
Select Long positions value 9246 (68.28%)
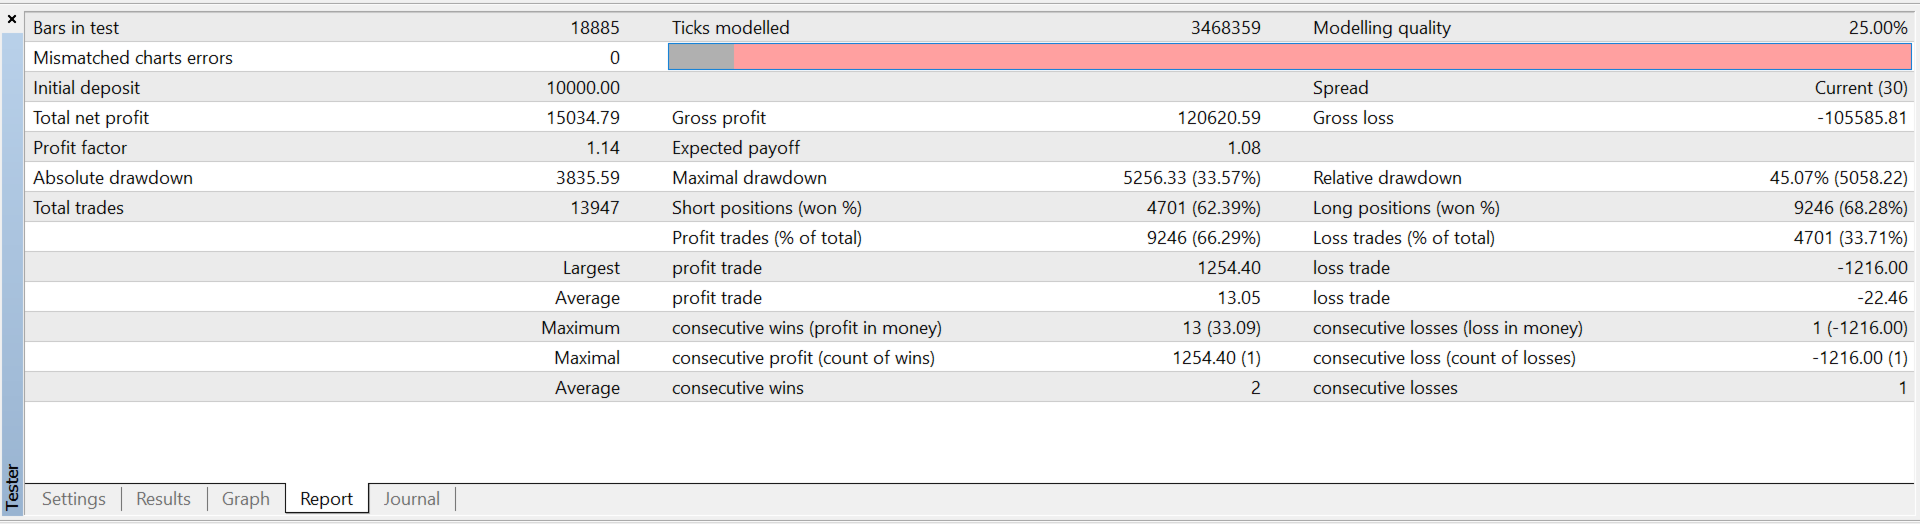1851,208
